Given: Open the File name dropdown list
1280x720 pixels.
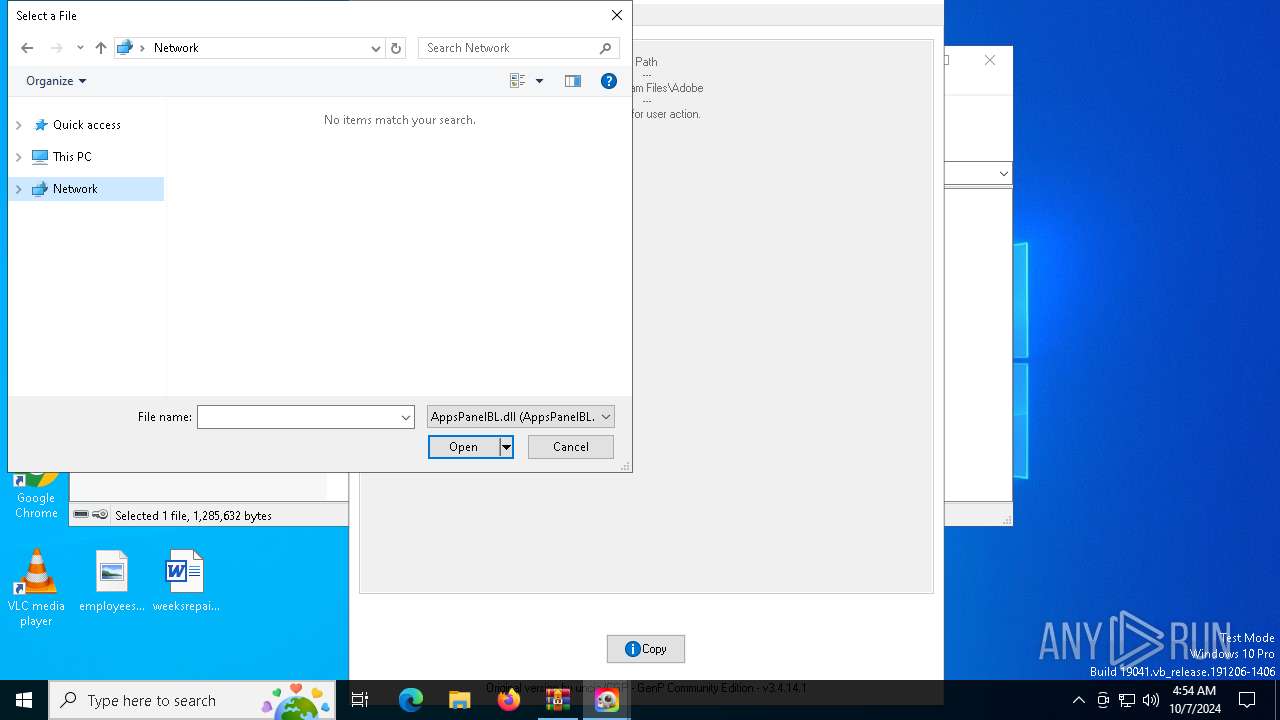Looking at the screenshot, I should coord(406,417).
